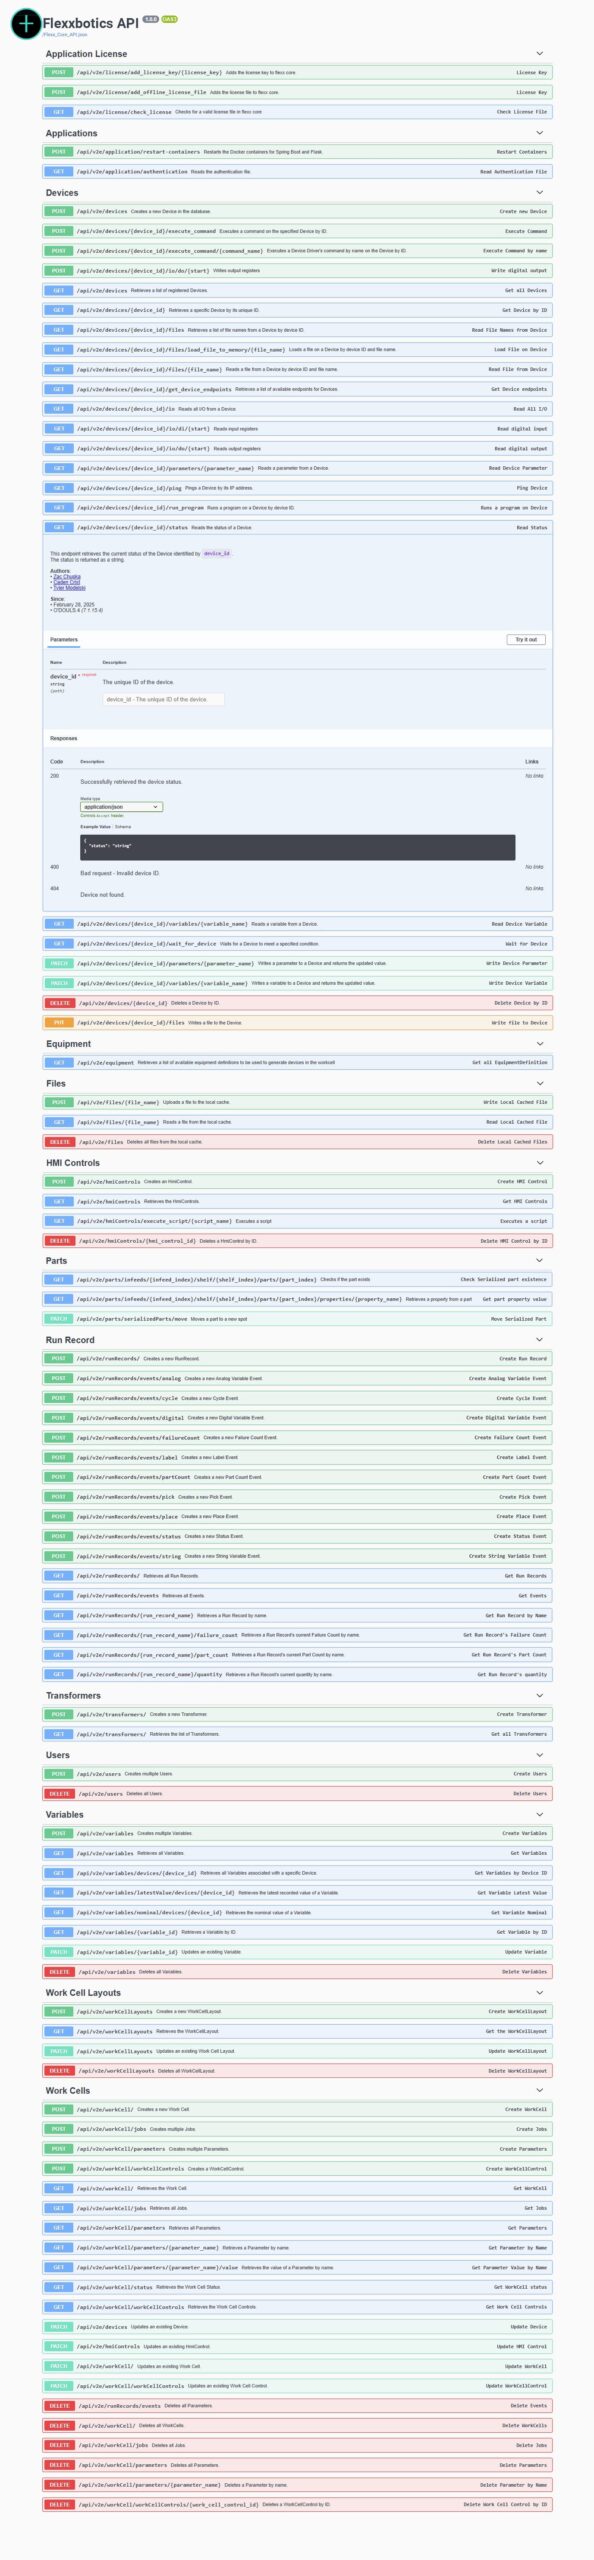
Task: Open the /Flexx_Core_API.json link
Action: [x=64, y=34]
